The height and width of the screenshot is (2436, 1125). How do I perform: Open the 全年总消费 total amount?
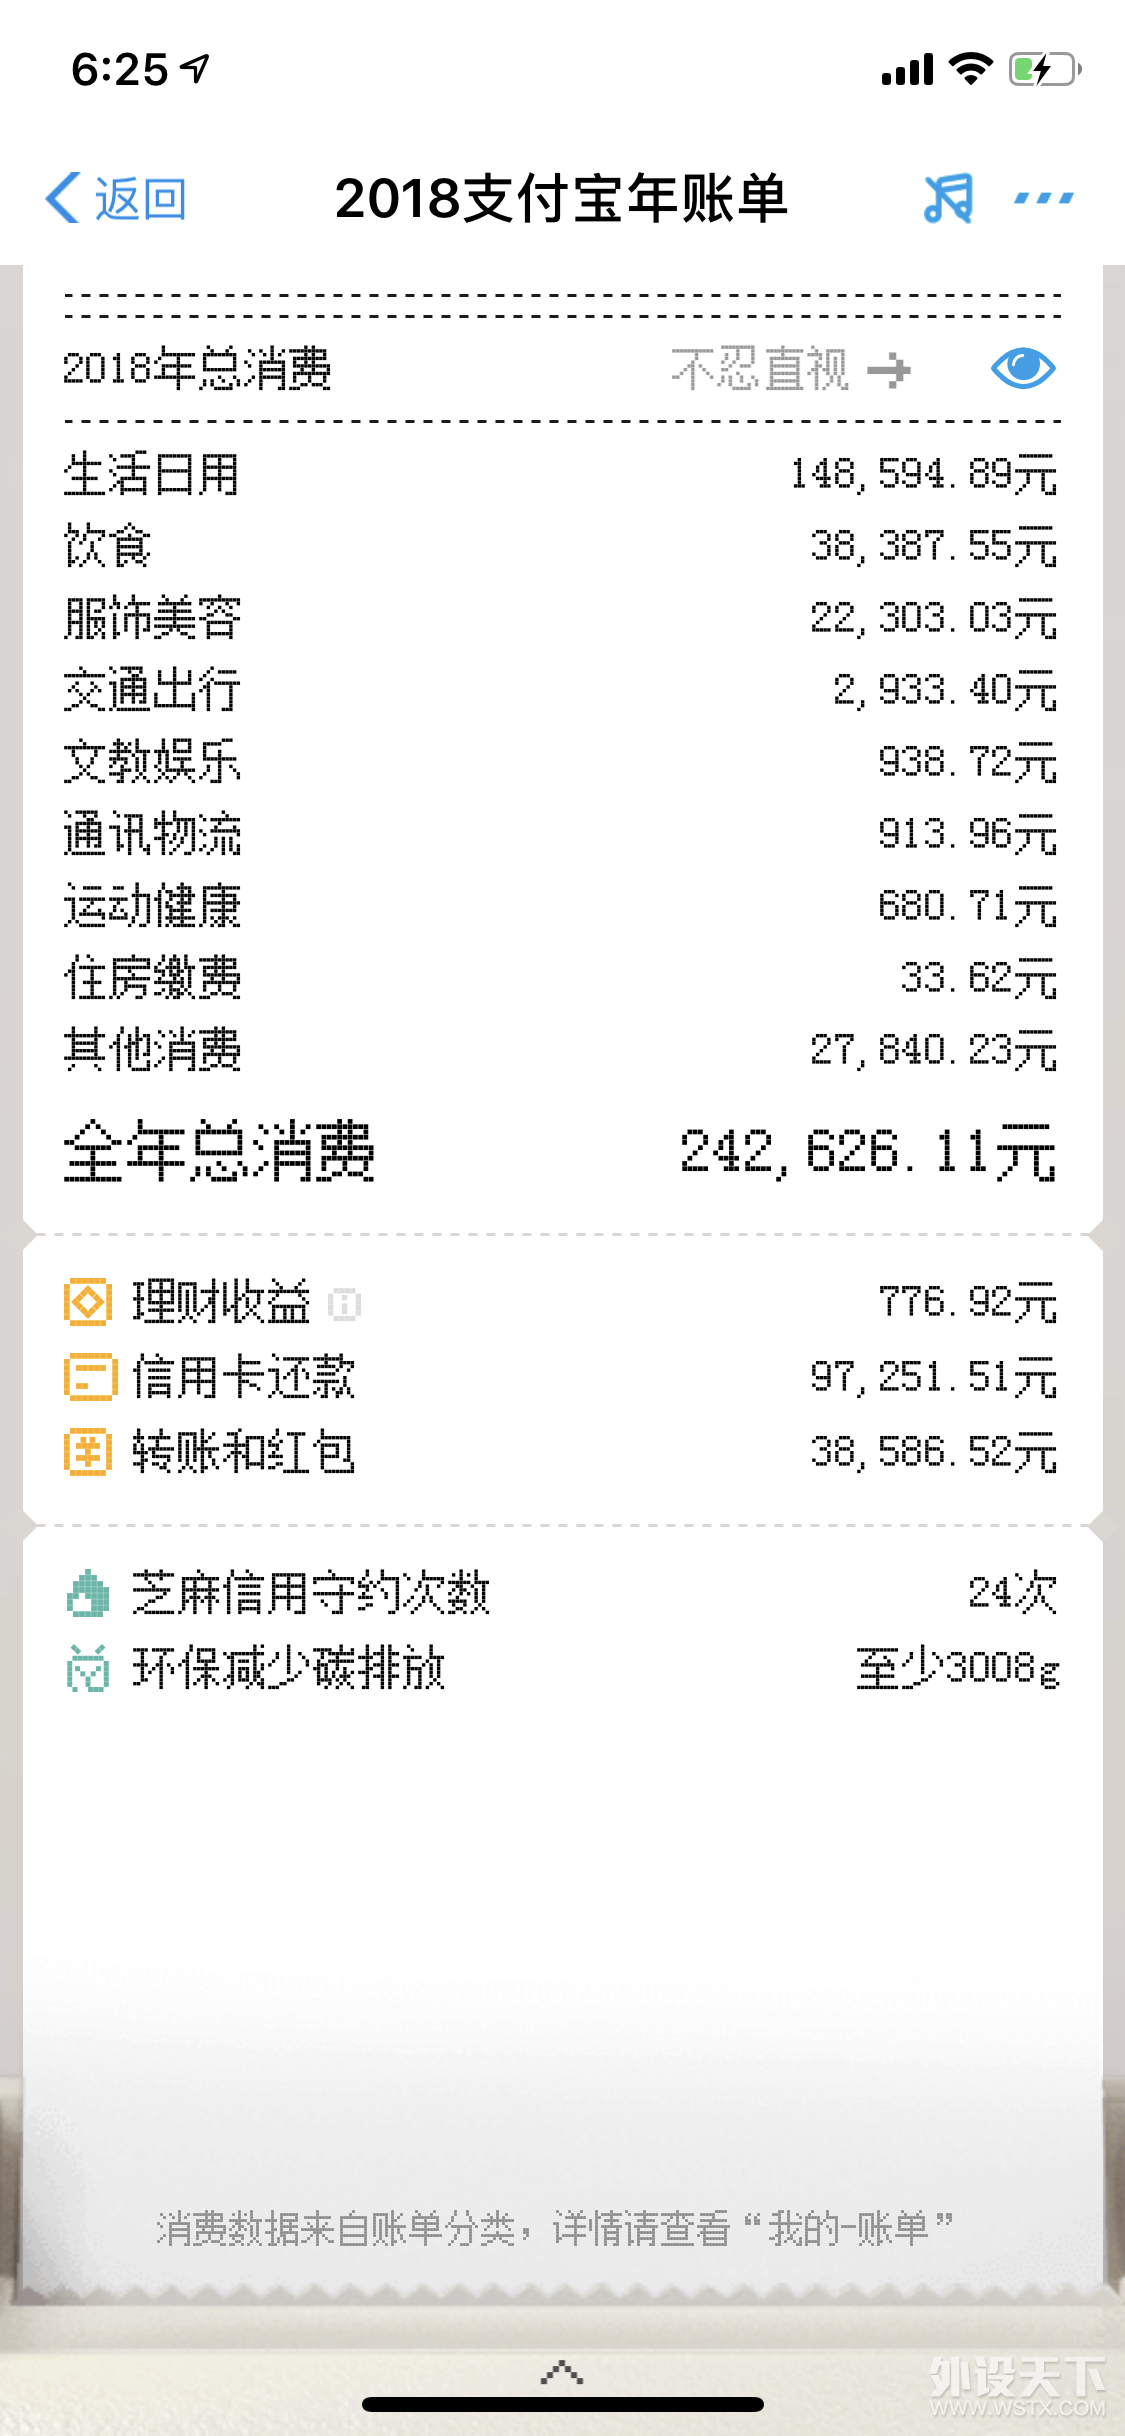(x=868, y=1151)
